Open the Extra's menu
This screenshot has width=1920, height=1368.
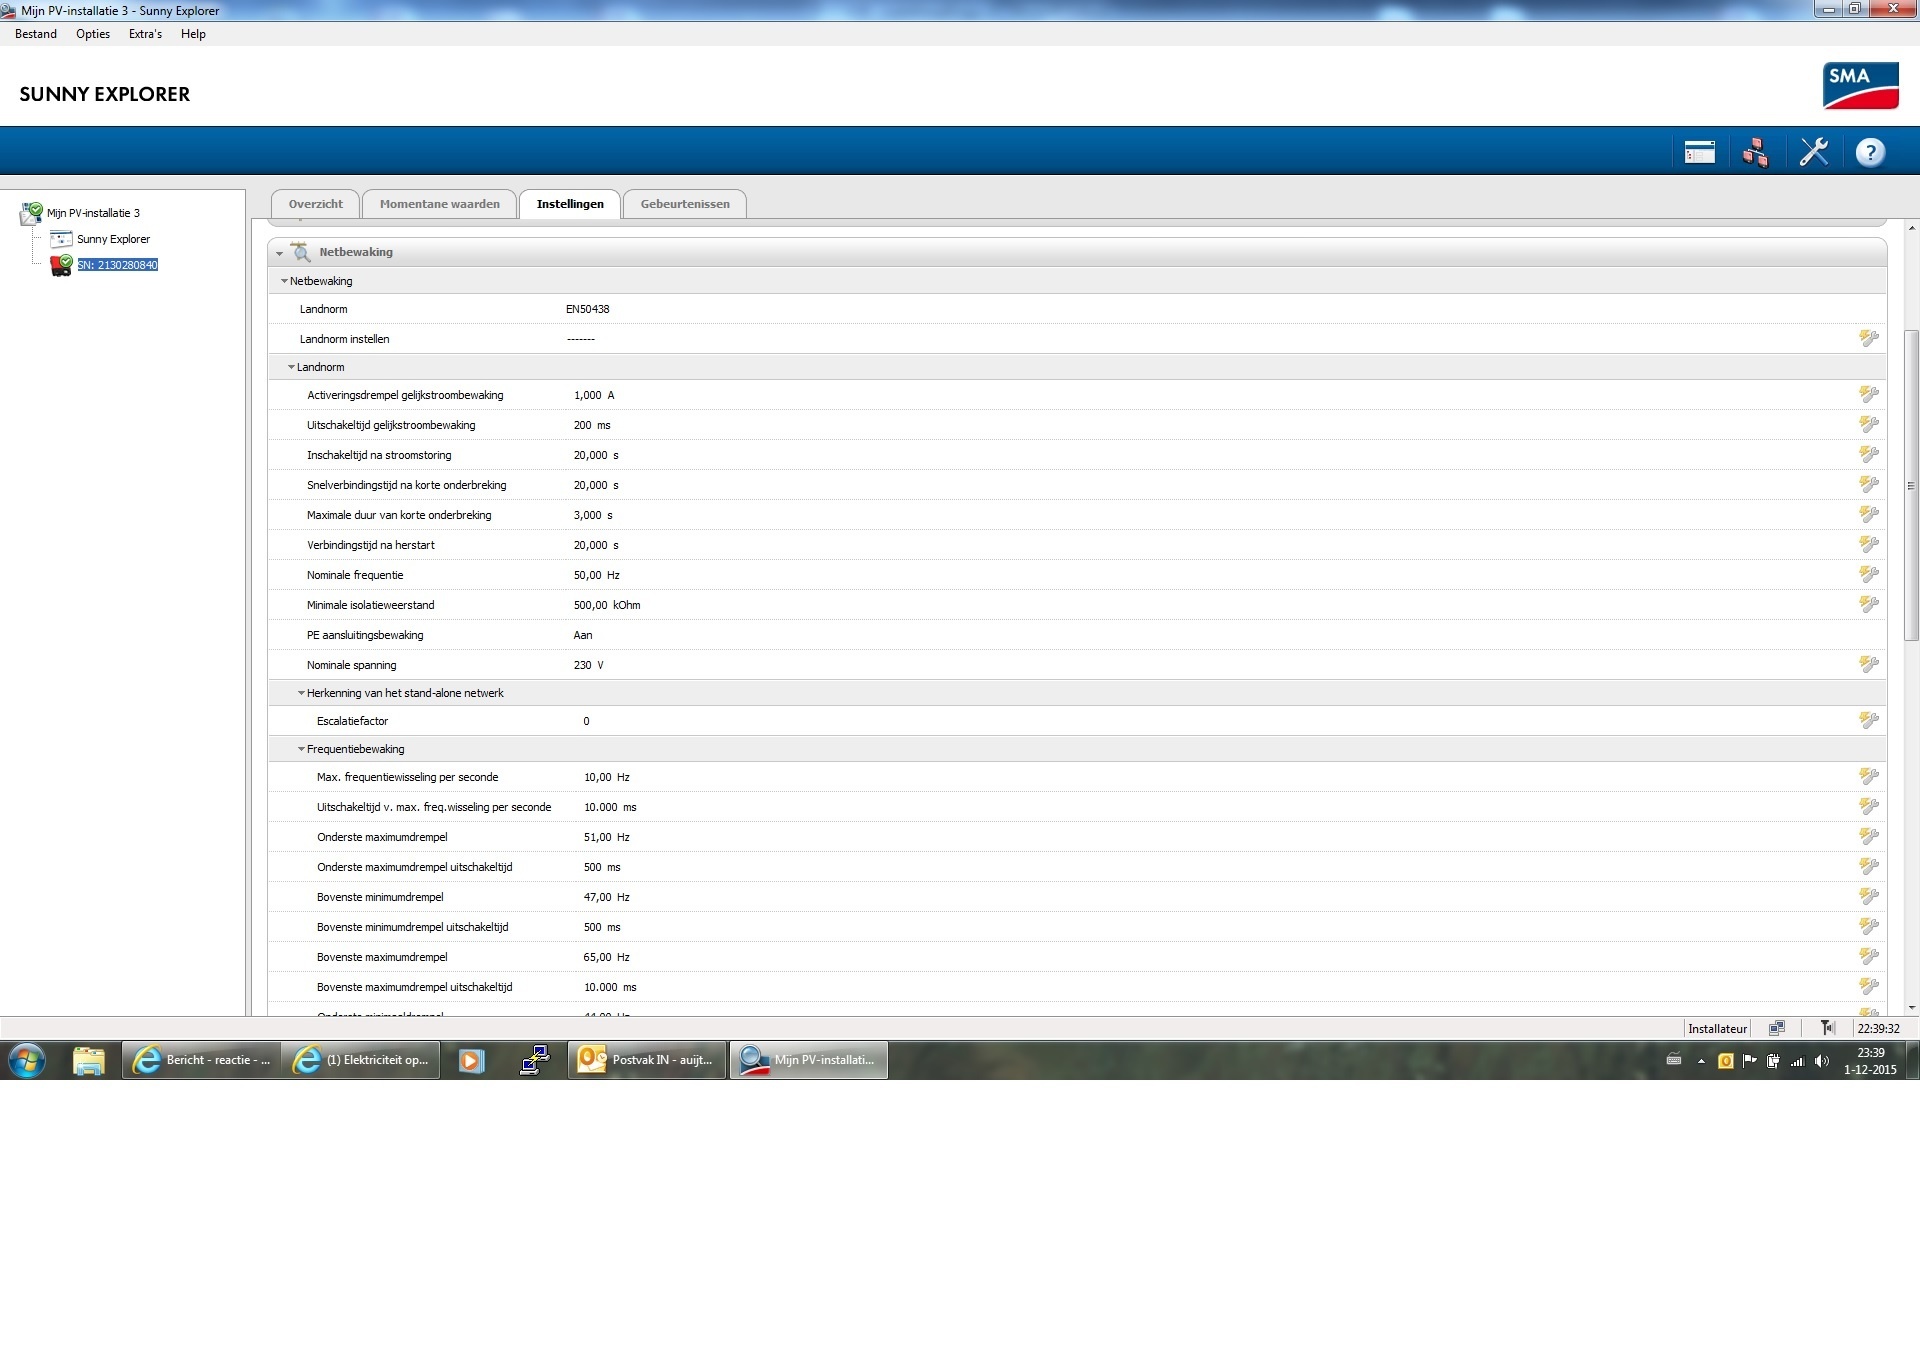tap(145, 34)
